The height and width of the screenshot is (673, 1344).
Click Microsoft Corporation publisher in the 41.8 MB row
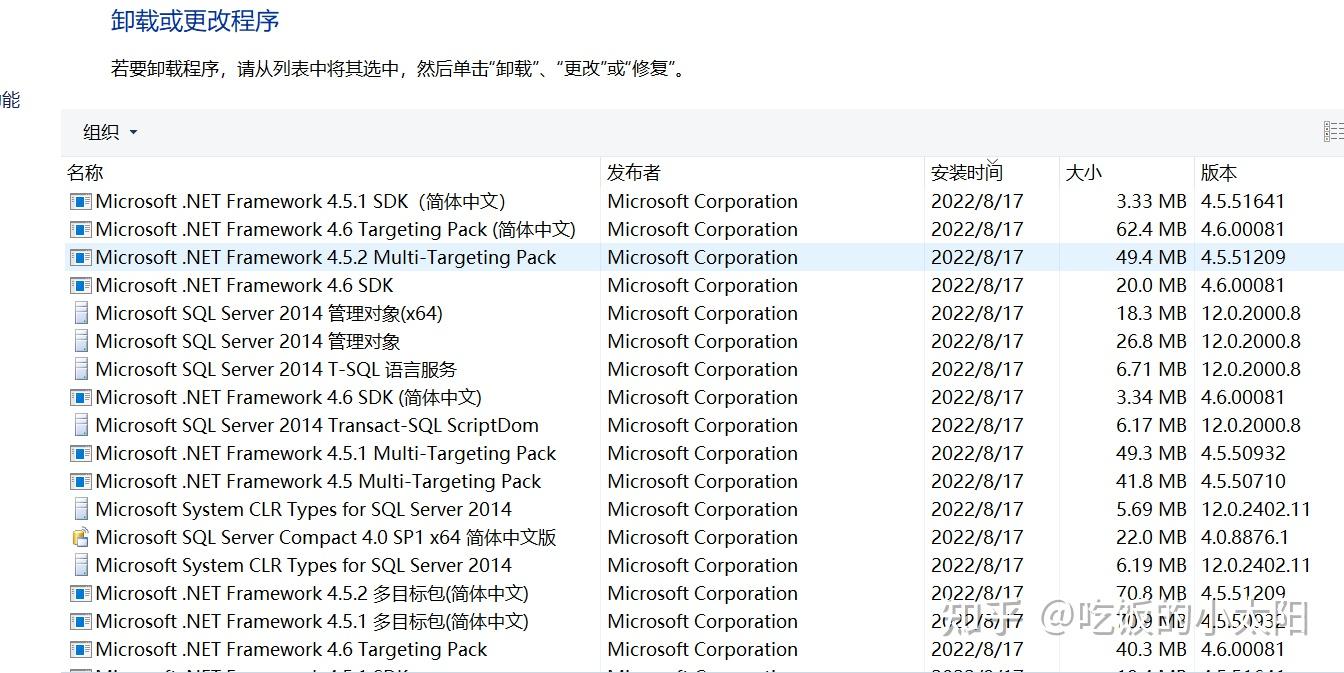[x=702, y=481]
